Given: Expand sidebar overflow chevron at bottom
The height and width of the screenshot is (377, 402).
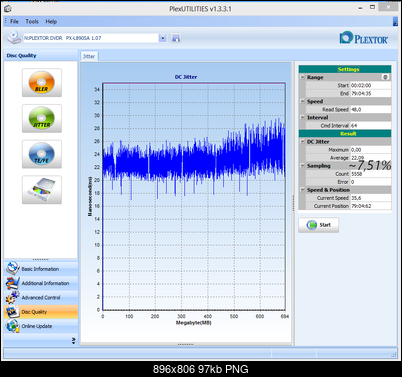Looking at the screenshot, I should [74, 340].
